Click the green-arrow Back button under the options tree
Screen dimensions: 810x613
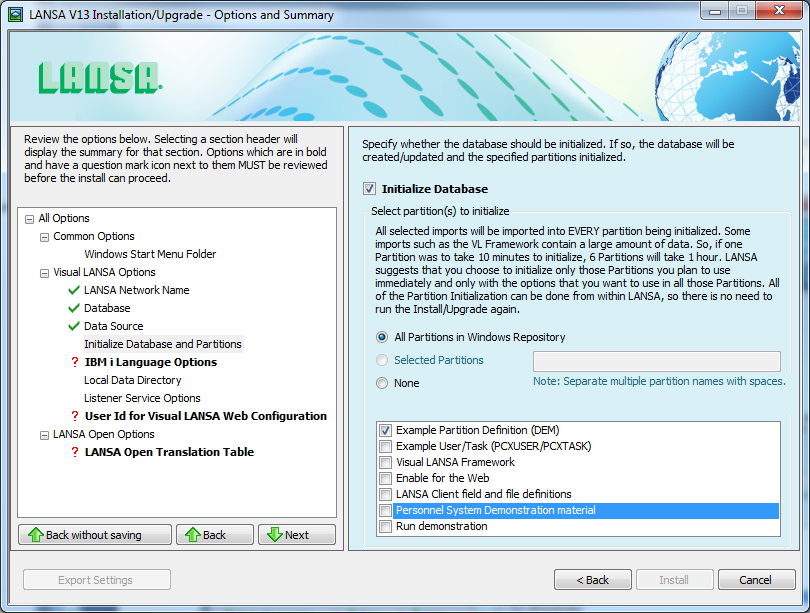click(x=215, y=535)
